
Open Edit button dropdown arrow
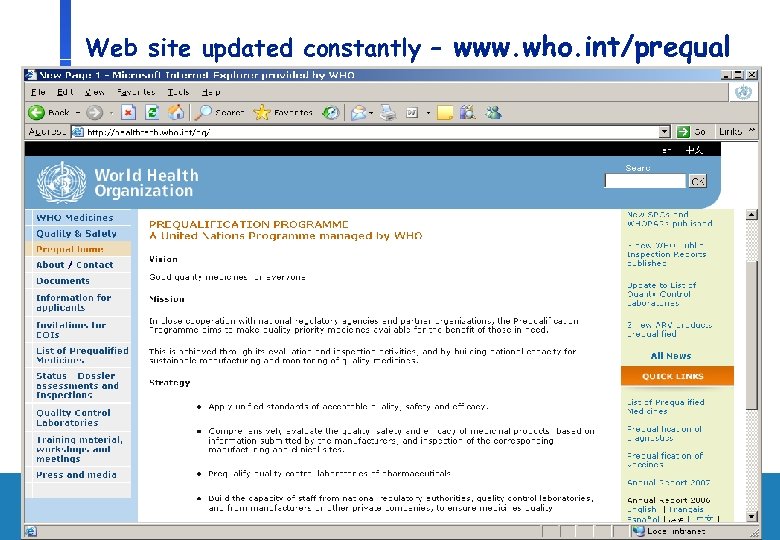click(428, 113)
